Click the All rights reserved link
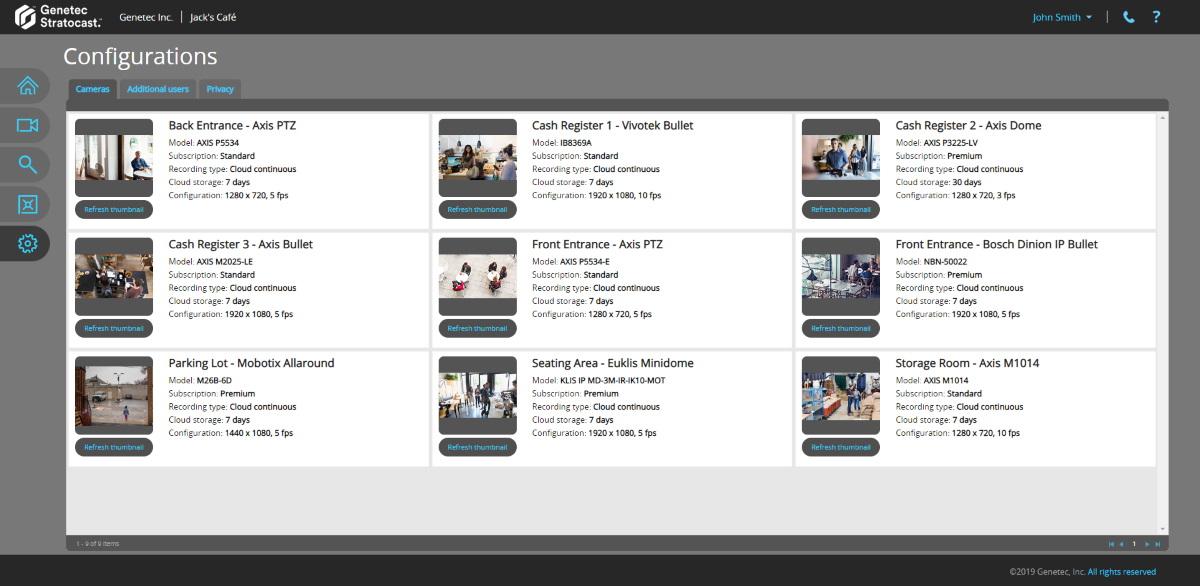This screenshot has height=586, width=1200. [1121, 572]
